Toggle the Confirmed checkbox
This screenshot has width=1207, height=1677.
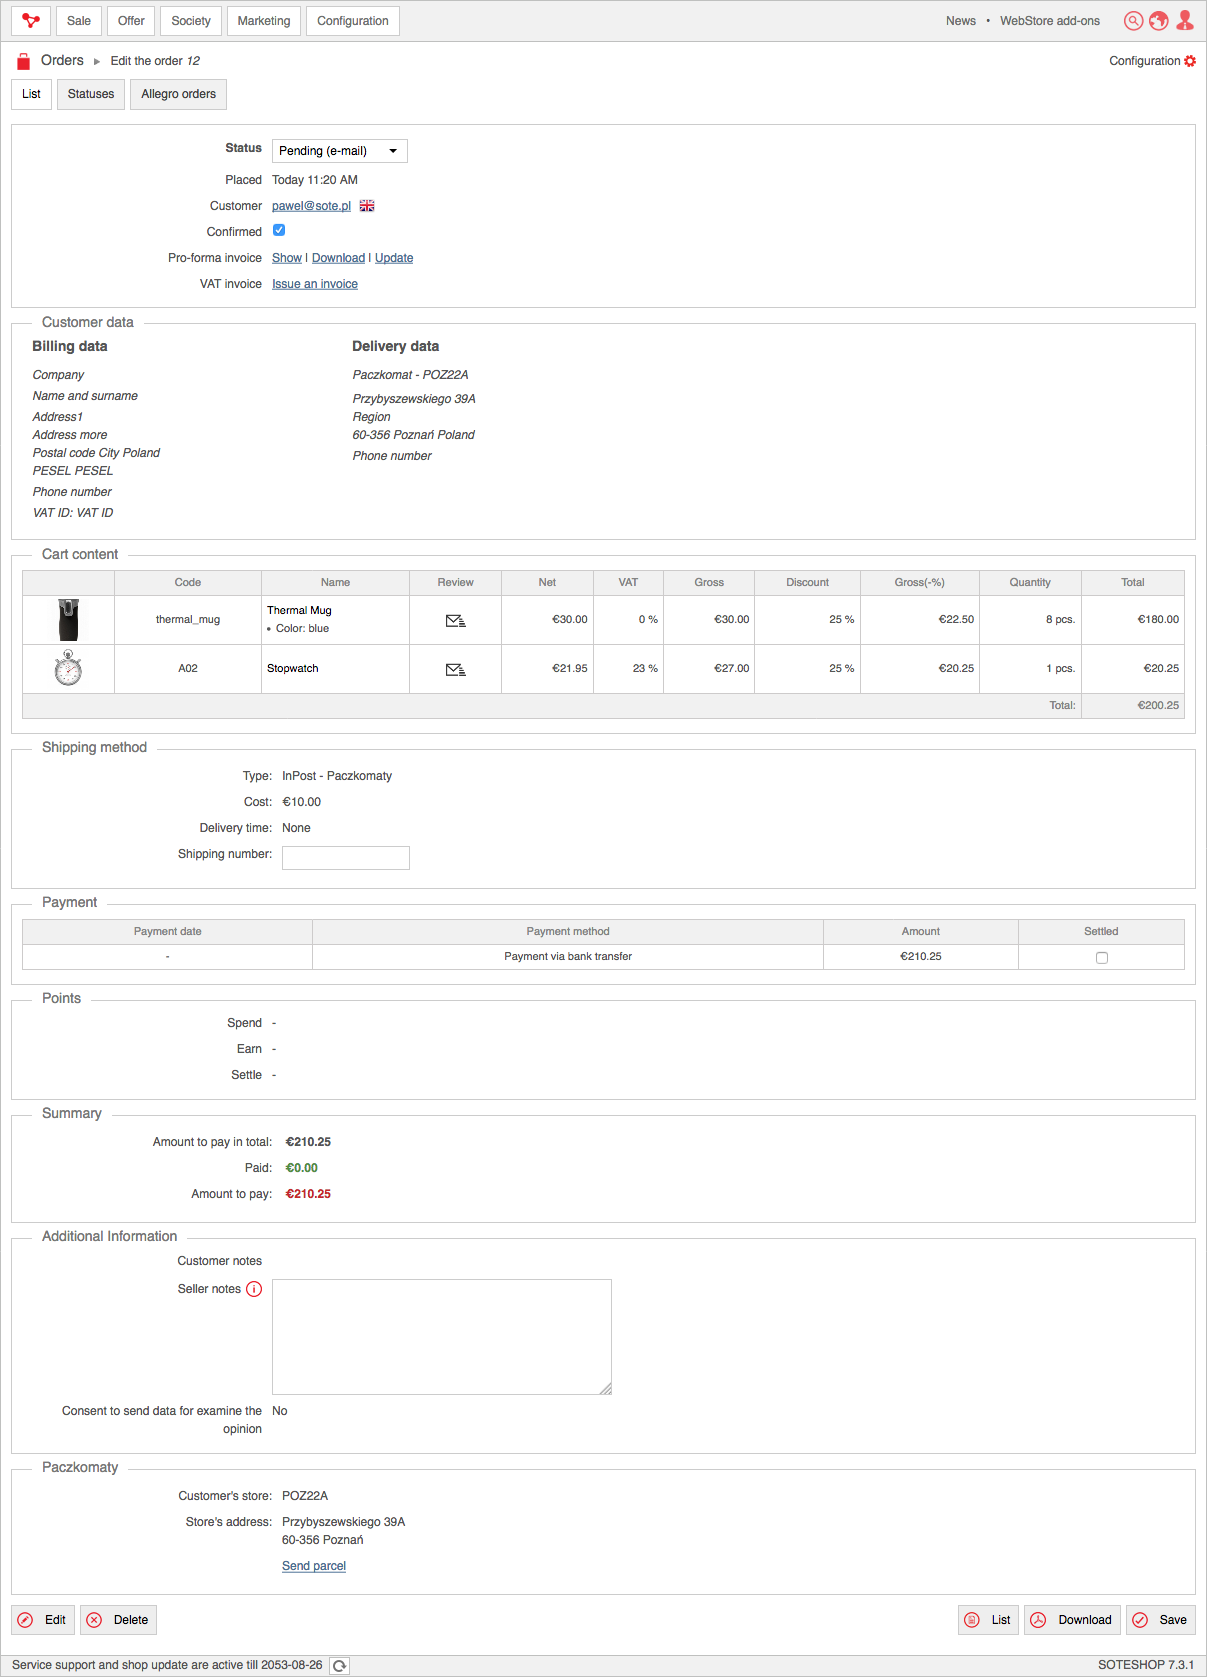coord(279,231)
